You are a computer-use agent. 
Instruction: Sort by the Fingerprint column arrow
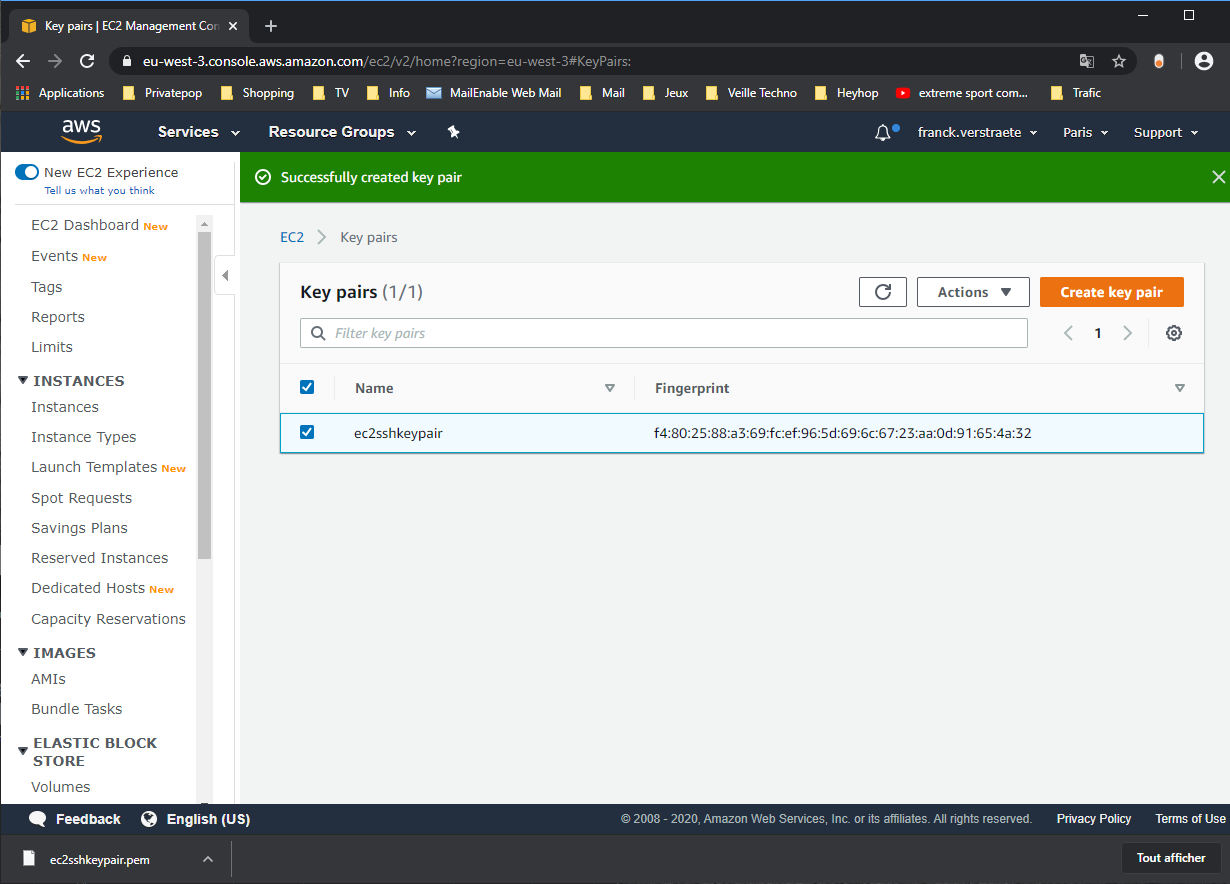(1180, 388)
